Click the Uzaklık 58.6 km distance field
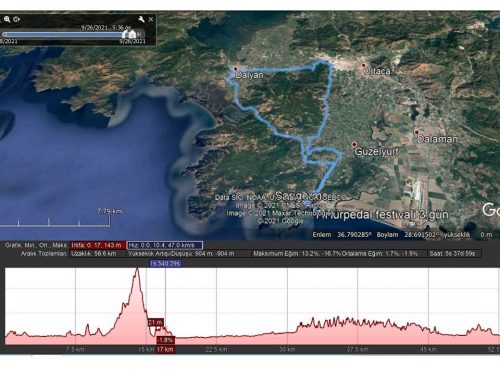This screenshot has width=500, height=375. [x=98, y=254]
